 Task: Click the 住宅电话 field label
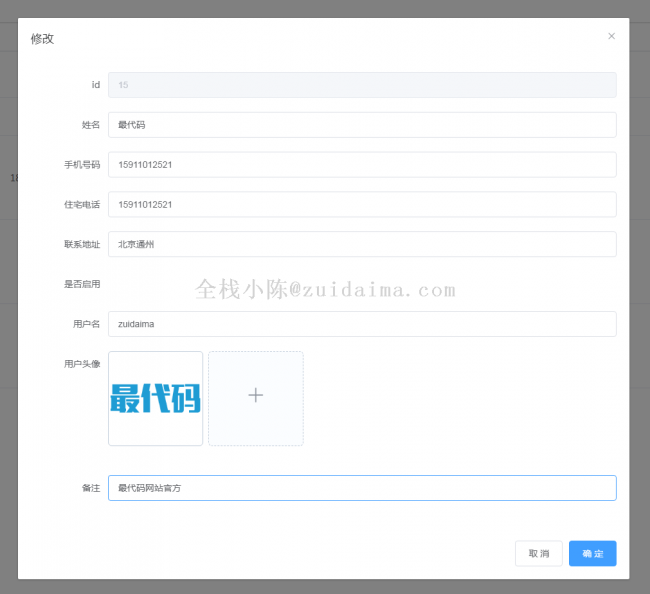(82, 205)
